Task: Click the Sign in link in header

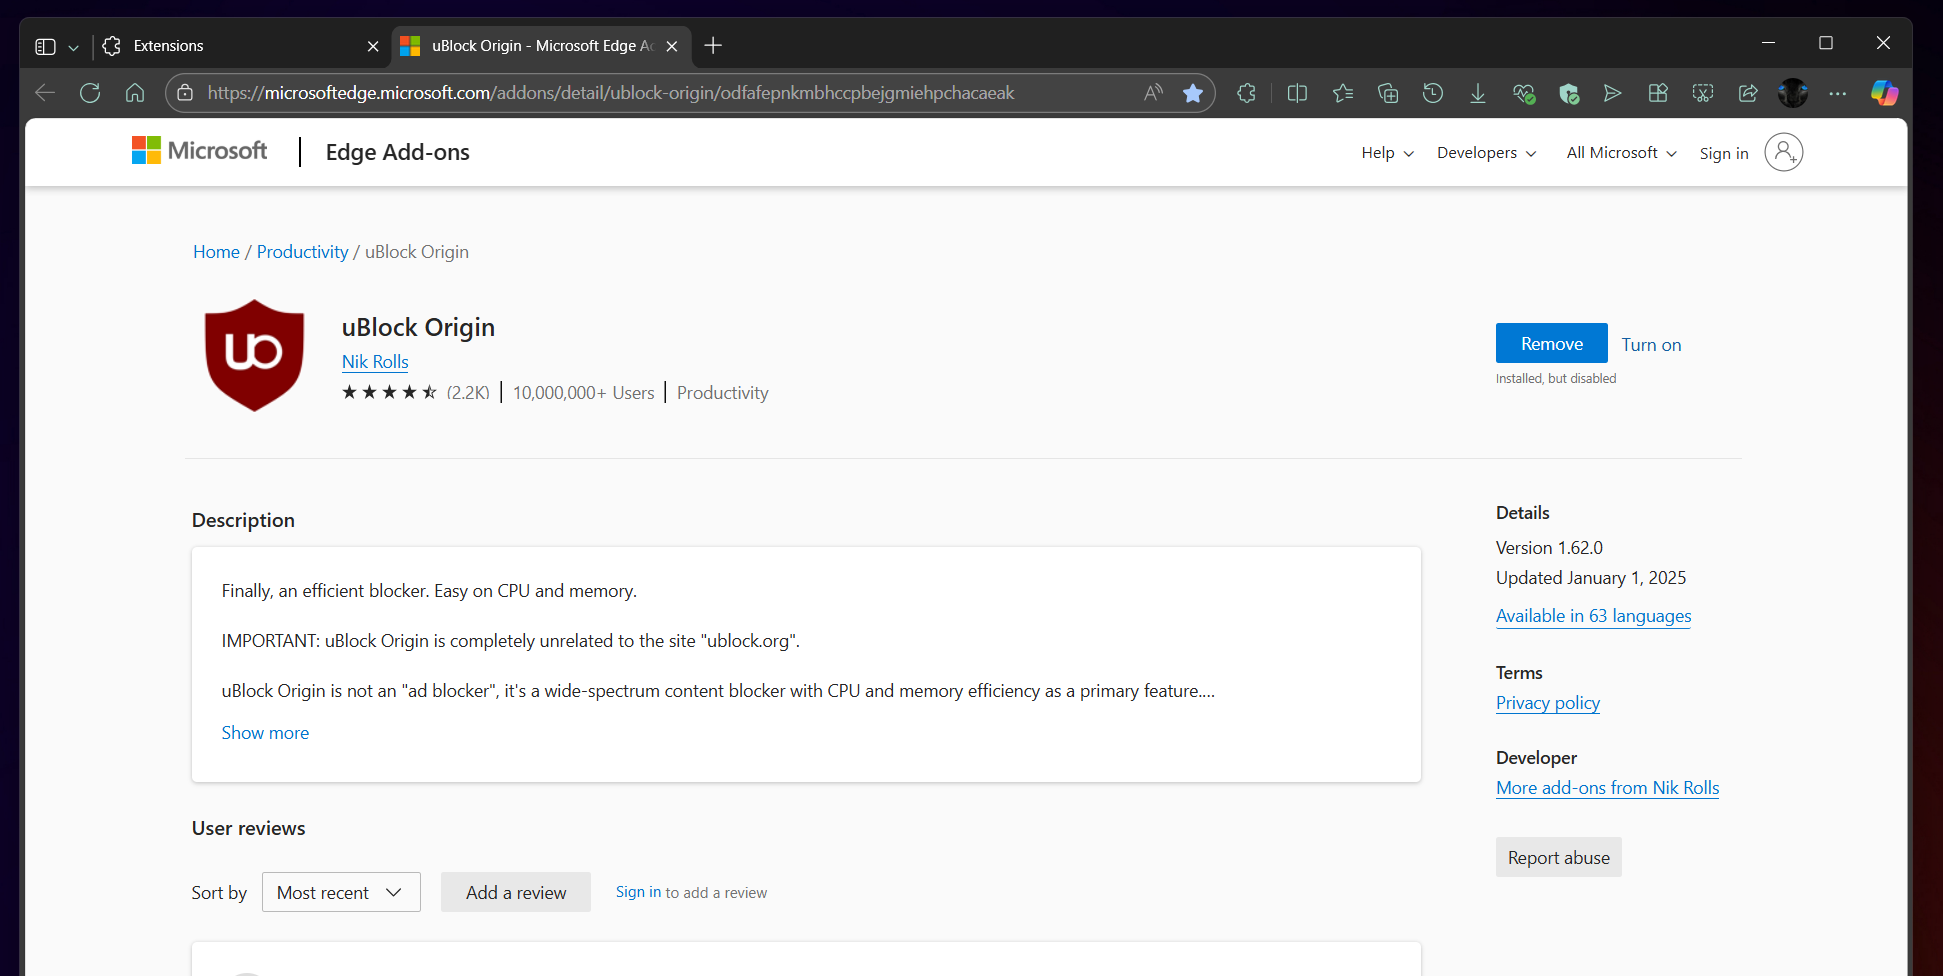Action: click(x=1724, y=153)
